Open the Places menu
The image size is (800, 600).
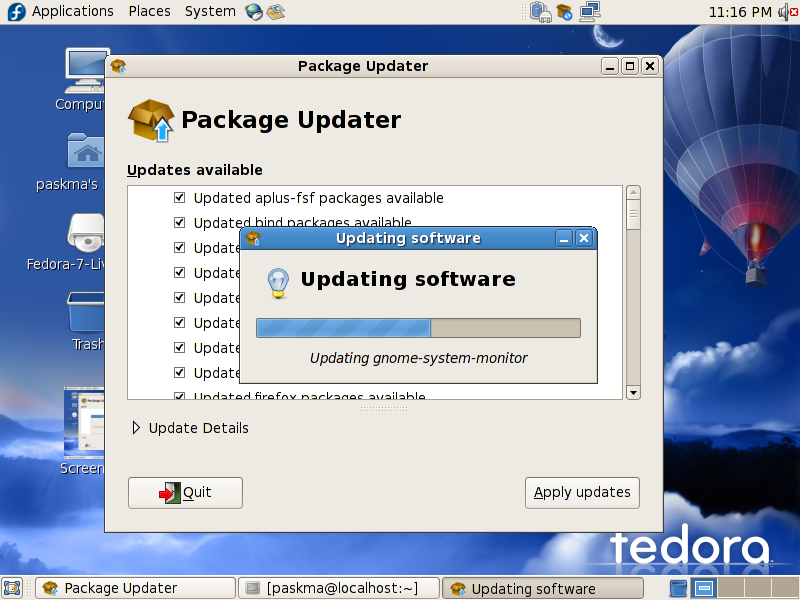point(149,11)
